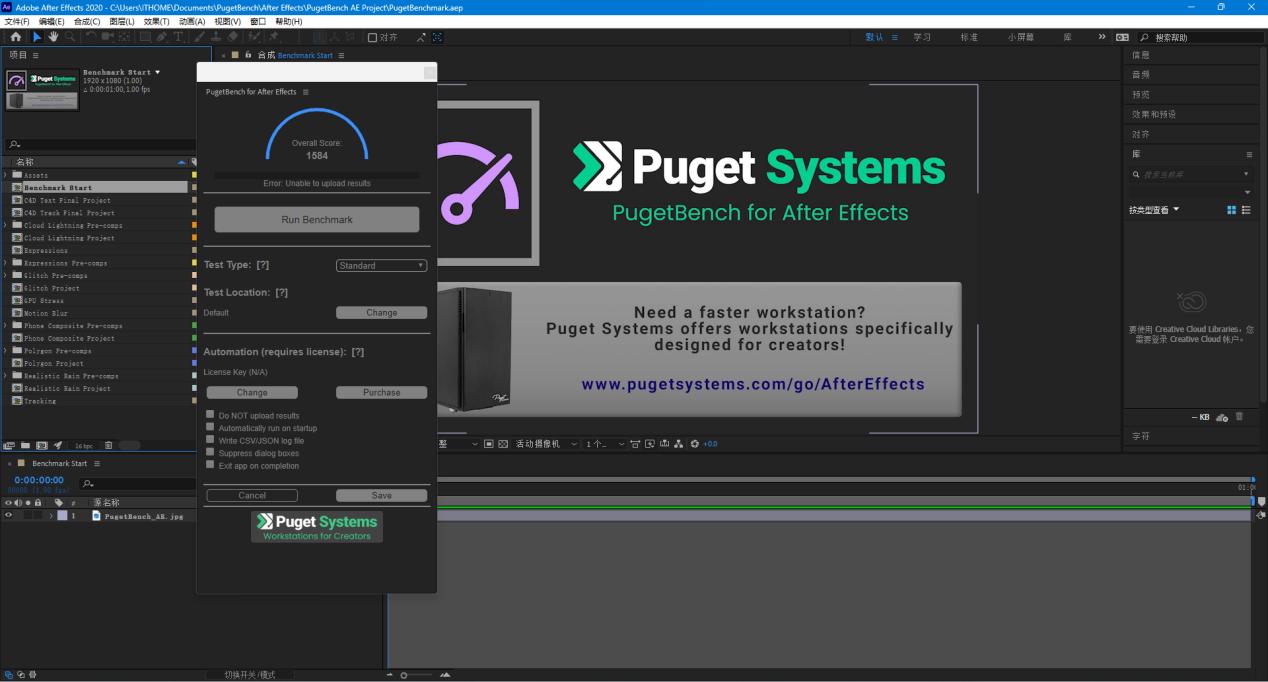Open the 编辑 menu
This screenshot has width=1268, height=682.
[x=52, y=21]
